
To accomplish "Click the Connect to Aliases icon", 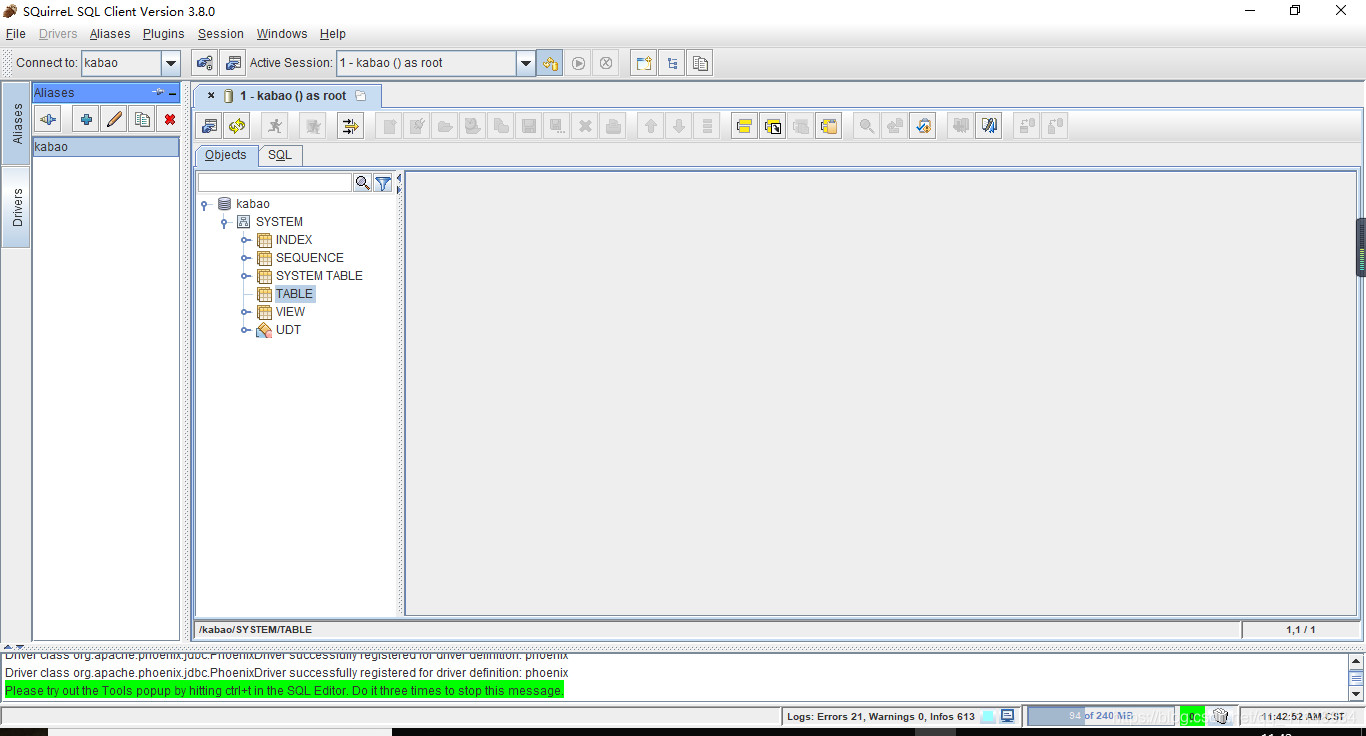I will click(204, 63).
